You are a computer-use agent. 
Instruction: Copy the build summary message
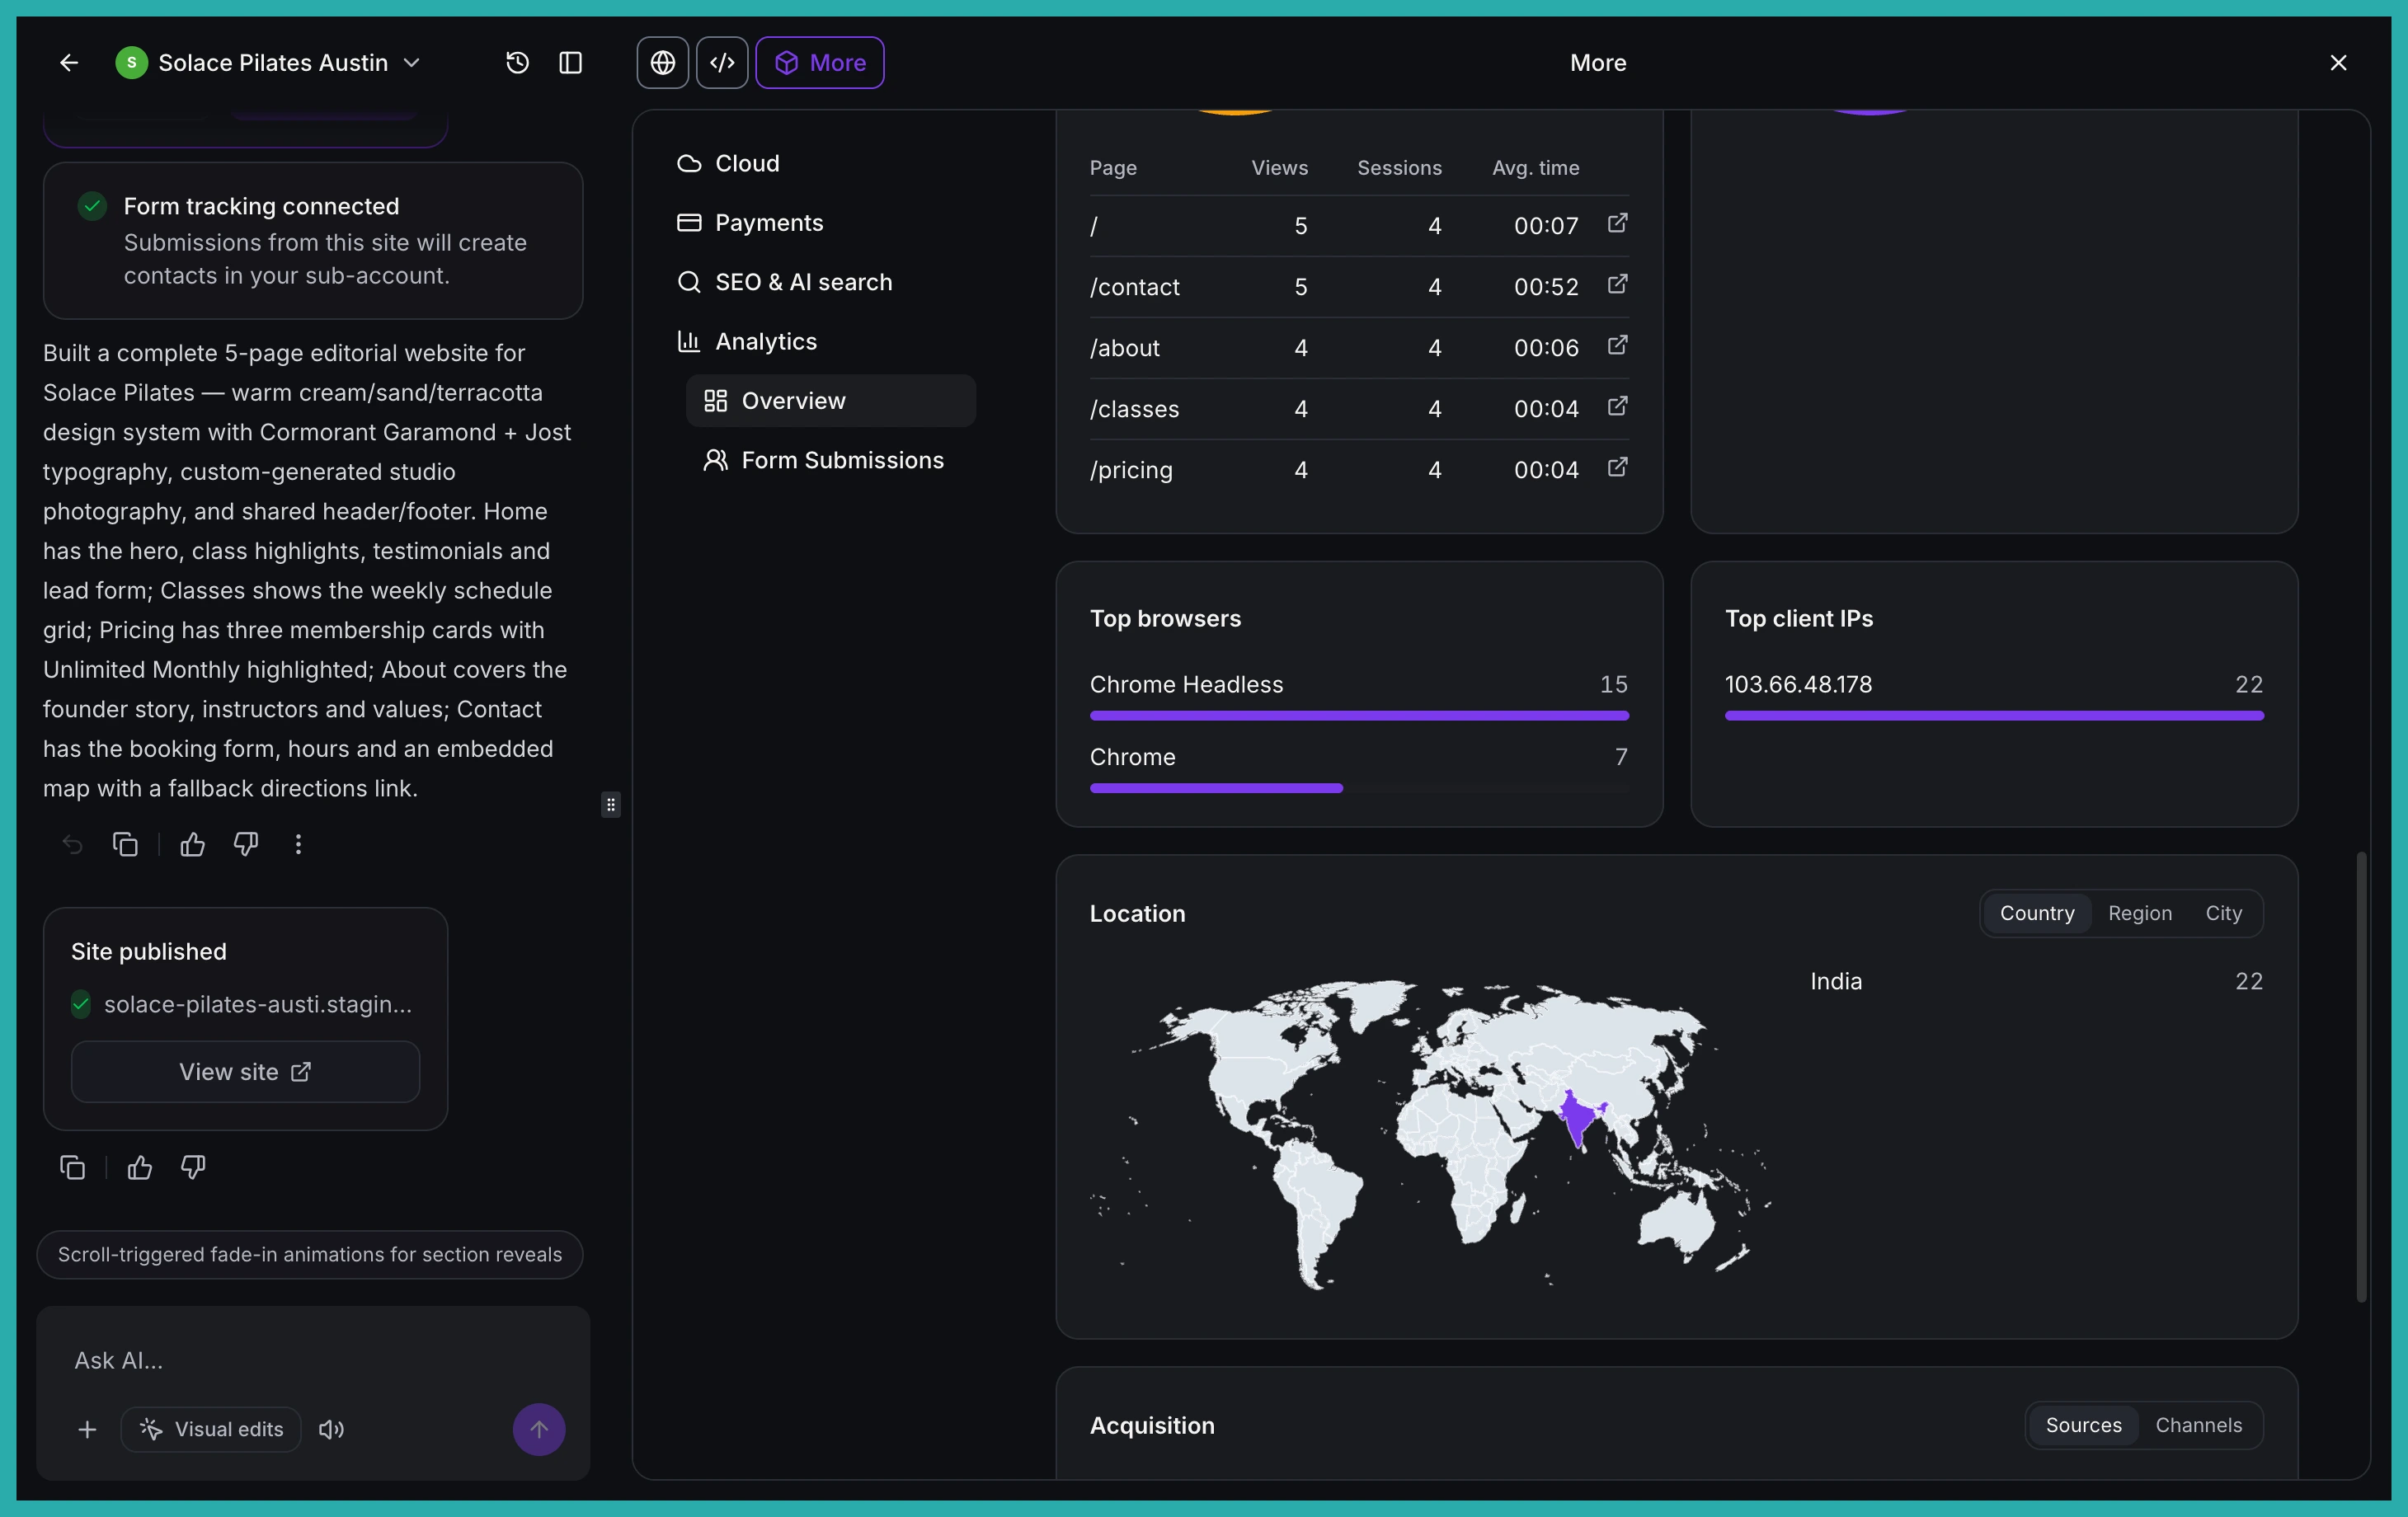pyautogui.click(x=125, y=845)
